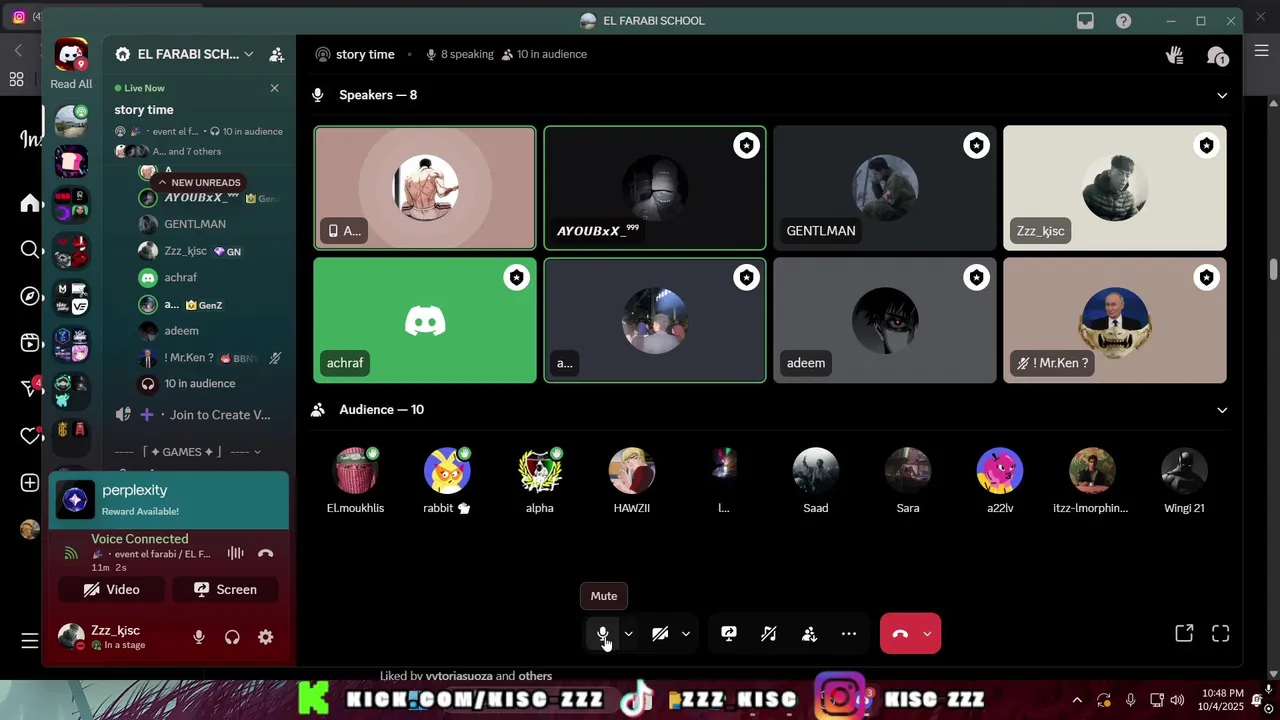Open more options three-dots menu

pos(849,634)
